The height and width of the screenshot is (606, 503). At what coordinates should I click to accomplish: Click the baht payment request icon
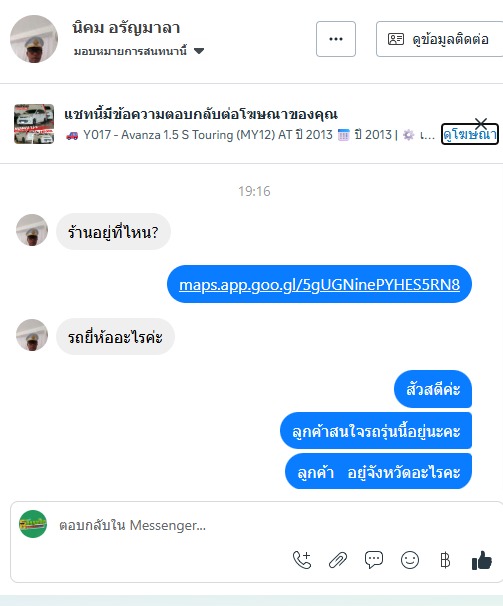point(445,560)
